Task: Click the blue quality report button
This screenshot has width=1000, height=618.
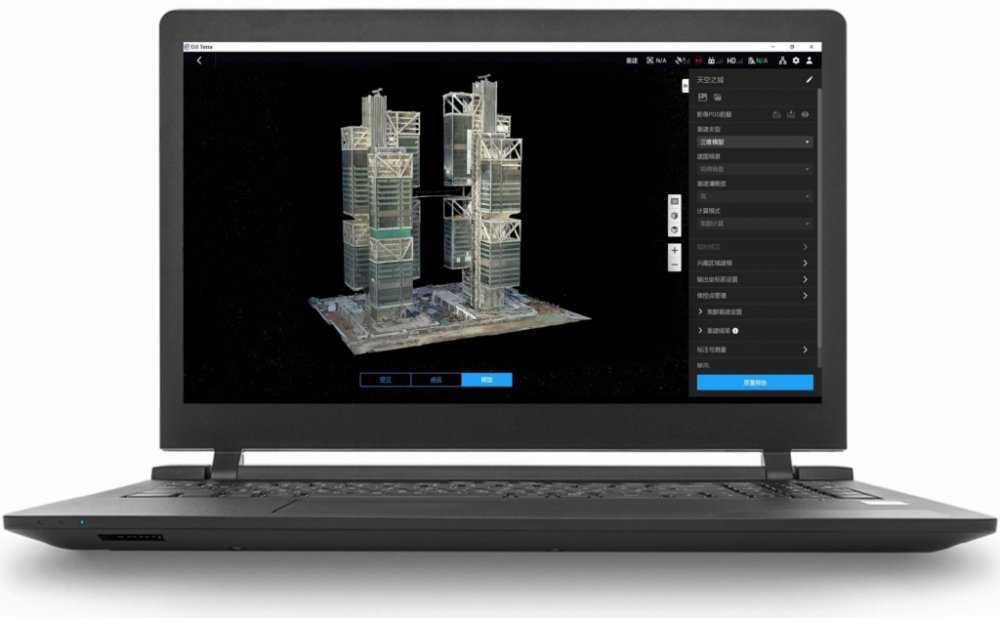Action: click(754, 382)
